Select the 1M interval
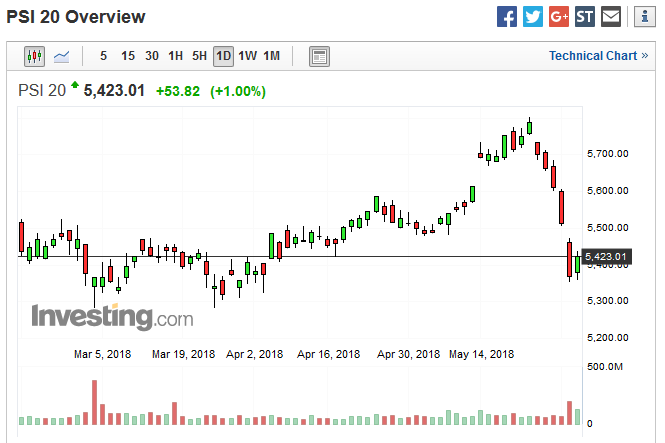Viewport: 665px width, 443px height. 271,56
